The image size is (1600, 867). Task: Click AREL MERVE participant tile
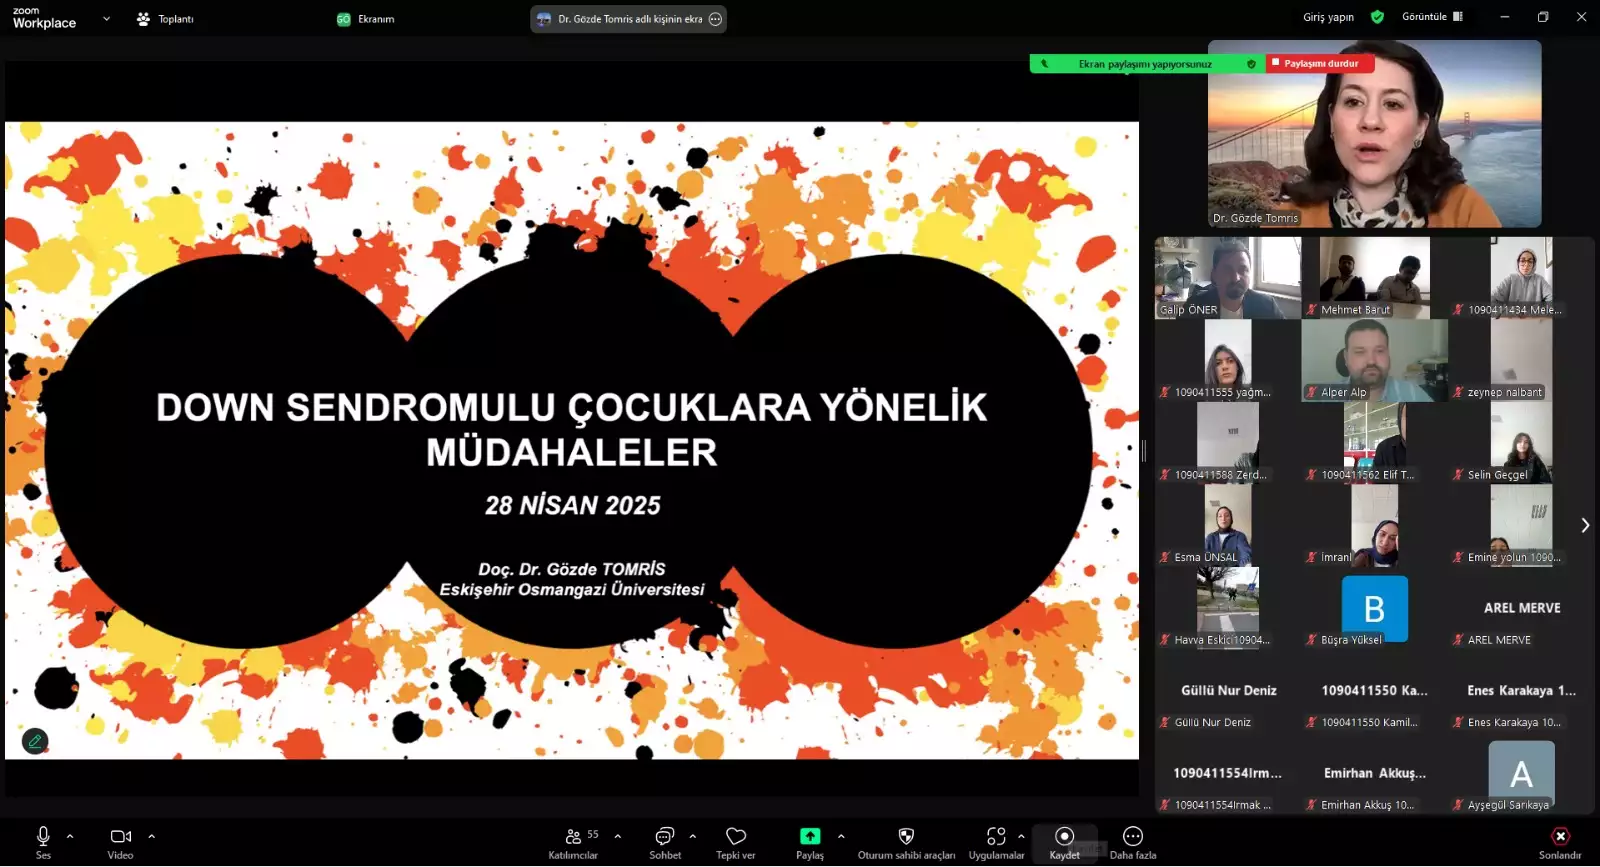[x=1521, y=608]
